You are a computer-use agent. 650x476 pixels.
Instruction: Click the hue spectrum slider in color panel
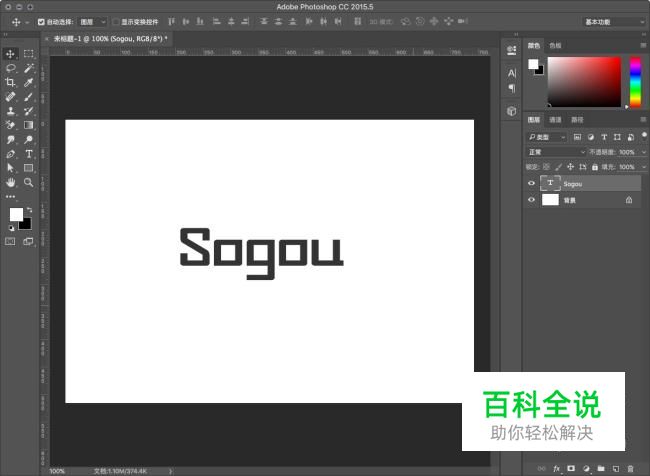[x=635, y=80]
